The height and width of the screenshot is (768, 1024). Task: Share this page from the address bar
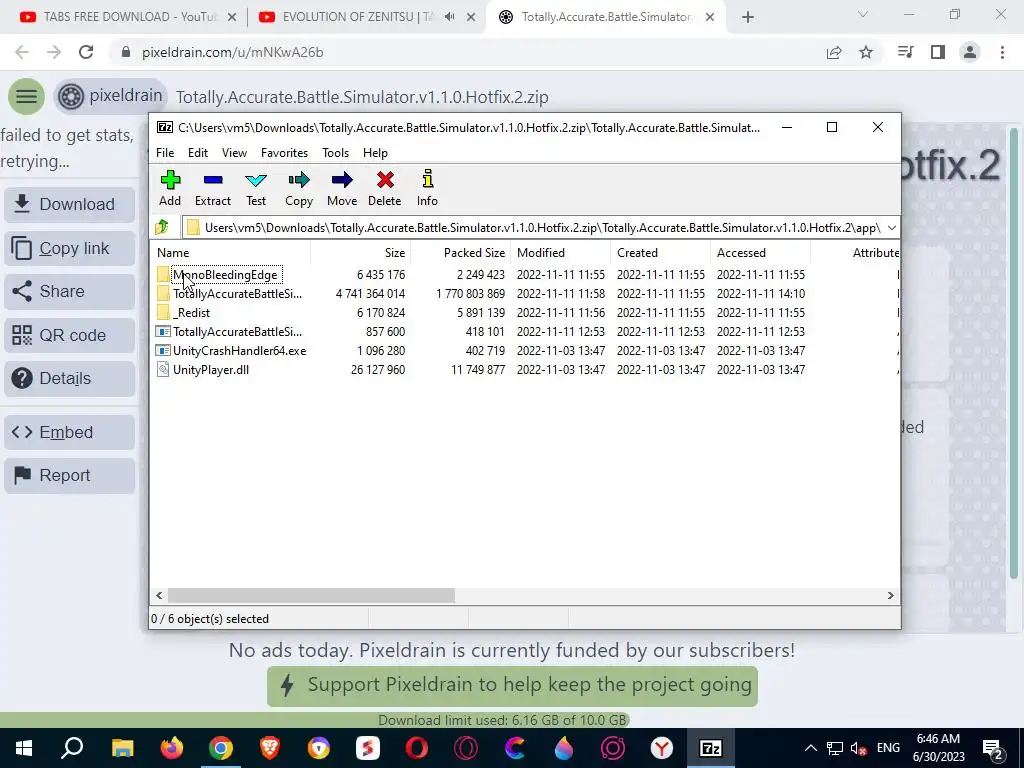coord(834,52)
